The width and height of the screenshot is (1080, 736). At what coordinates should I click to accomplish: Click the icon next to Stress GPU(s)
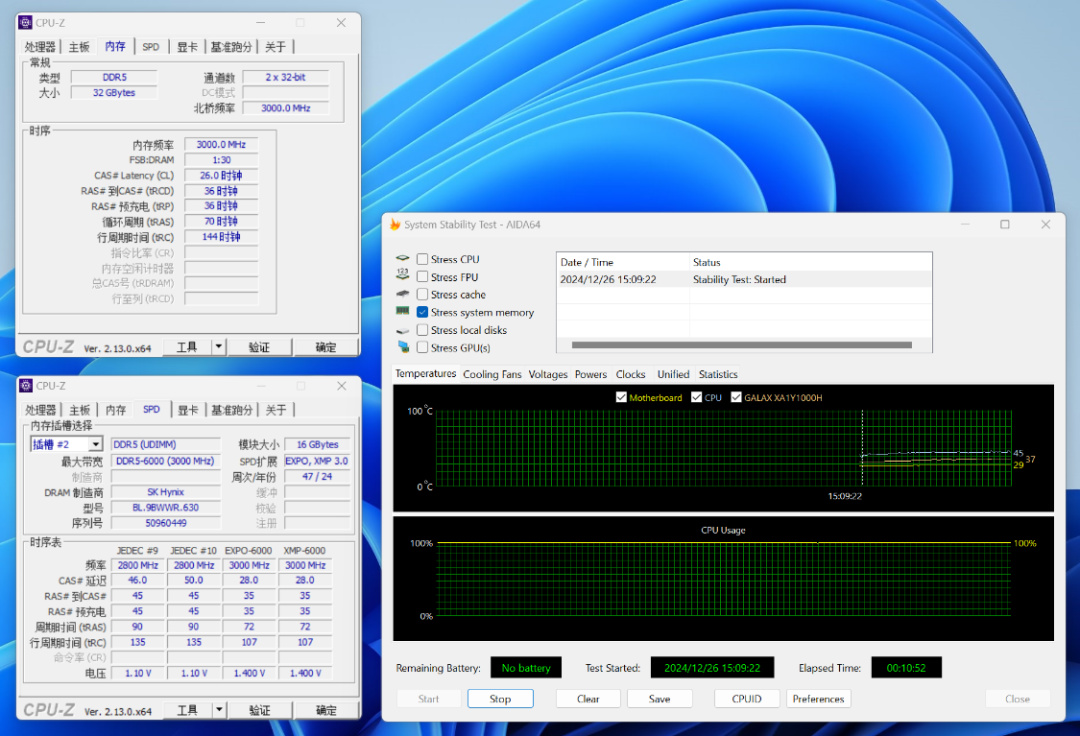click(x=403, y=347)
